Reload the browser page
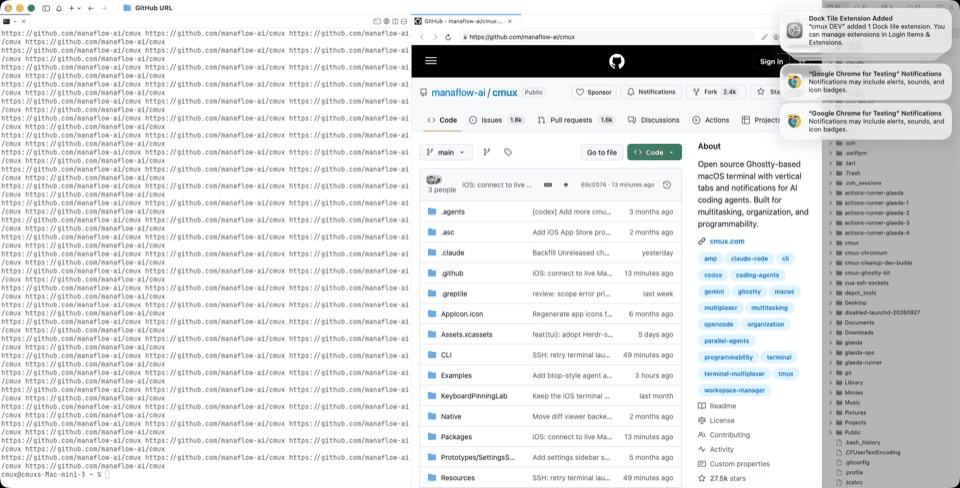 (448, 37)
